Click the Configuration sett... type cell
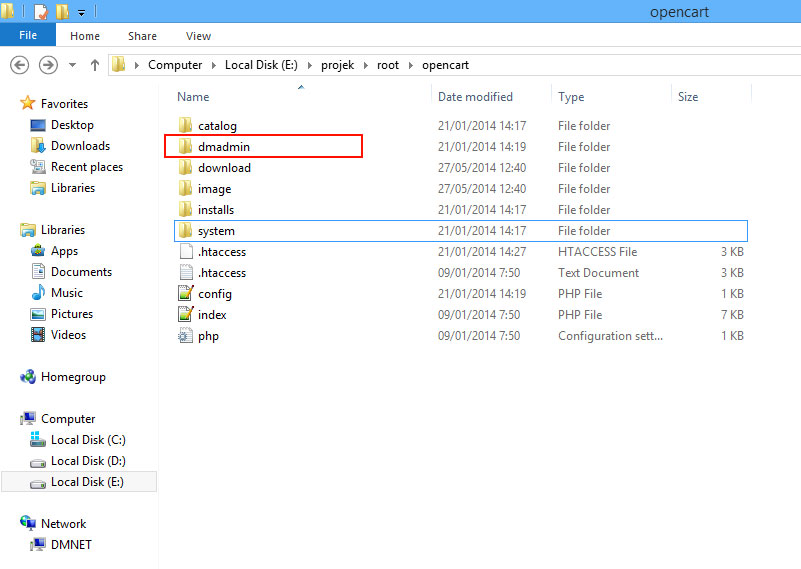The image size is (801, 569). pyautogui.click(x=610, y=336)
